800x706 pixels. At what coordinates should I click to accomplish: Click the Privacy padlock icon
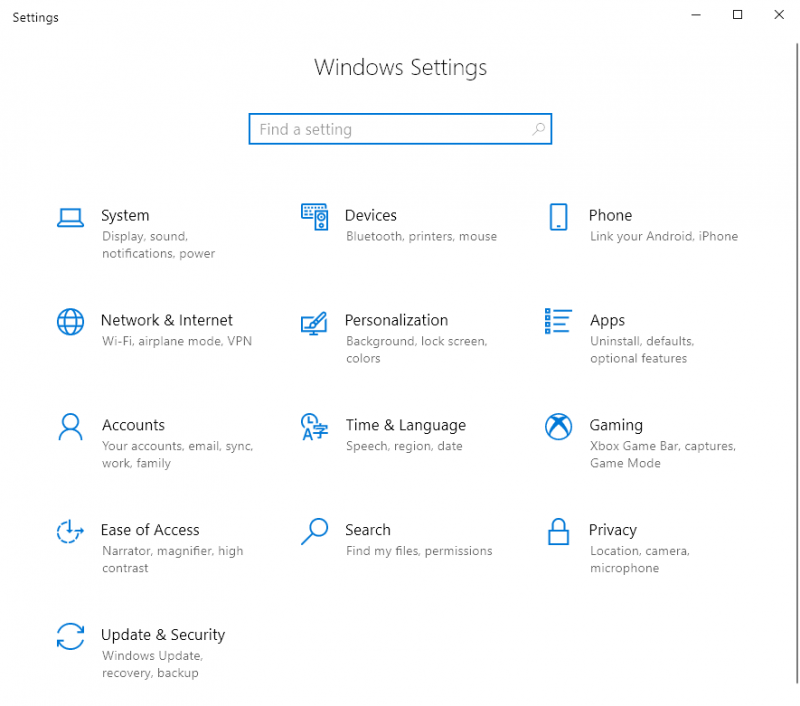pos(558,532)
